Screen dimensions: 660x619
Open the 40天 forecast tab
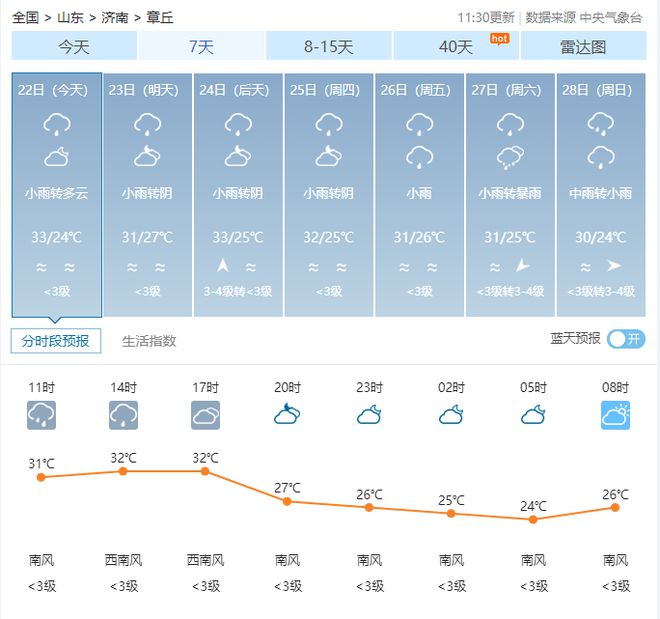[x=456, y=45]
